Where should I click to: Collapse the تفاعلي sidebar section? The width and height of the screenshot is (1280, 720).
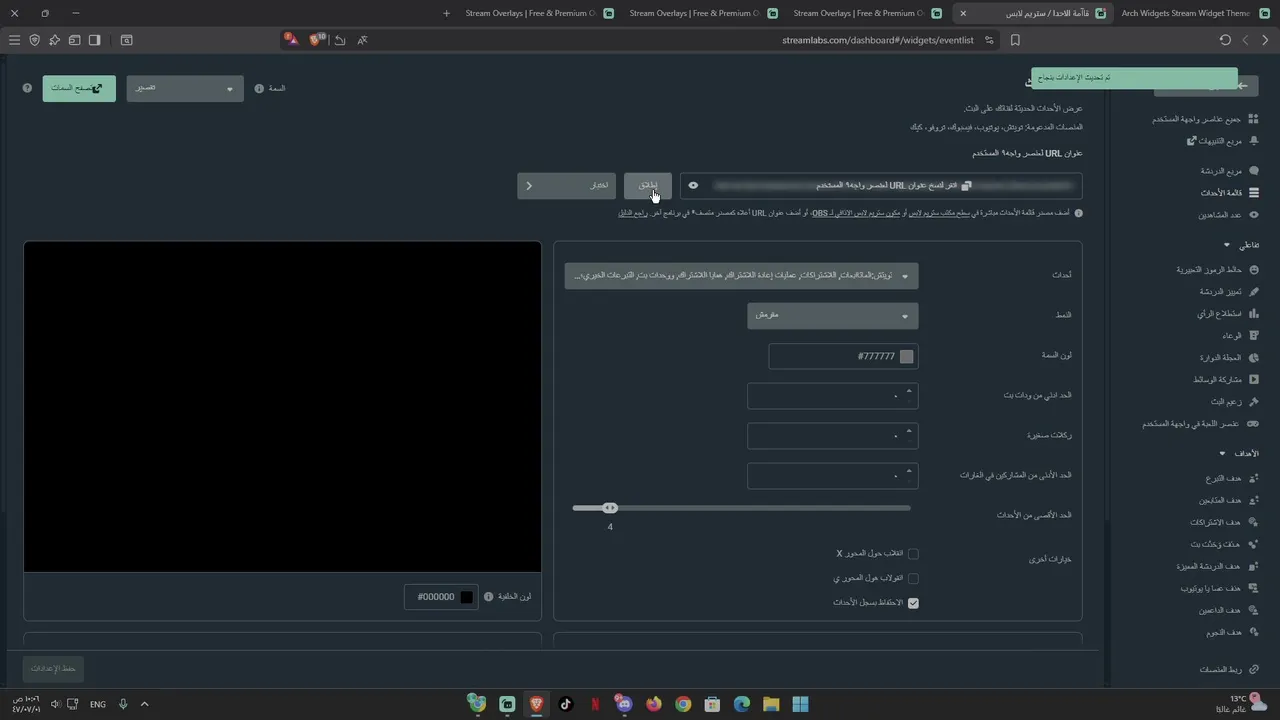point(1227,245)
